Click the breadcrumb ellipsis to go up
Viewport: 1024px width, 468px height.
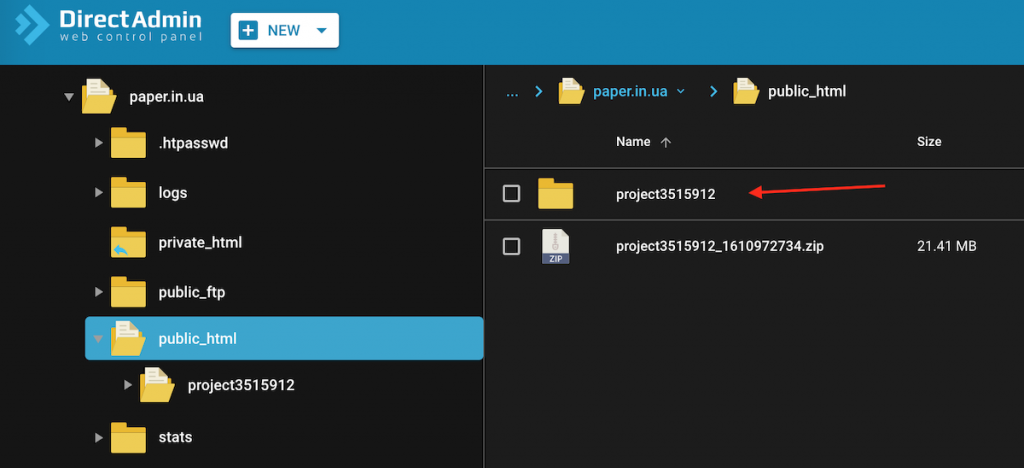click(x=512, y=92)
